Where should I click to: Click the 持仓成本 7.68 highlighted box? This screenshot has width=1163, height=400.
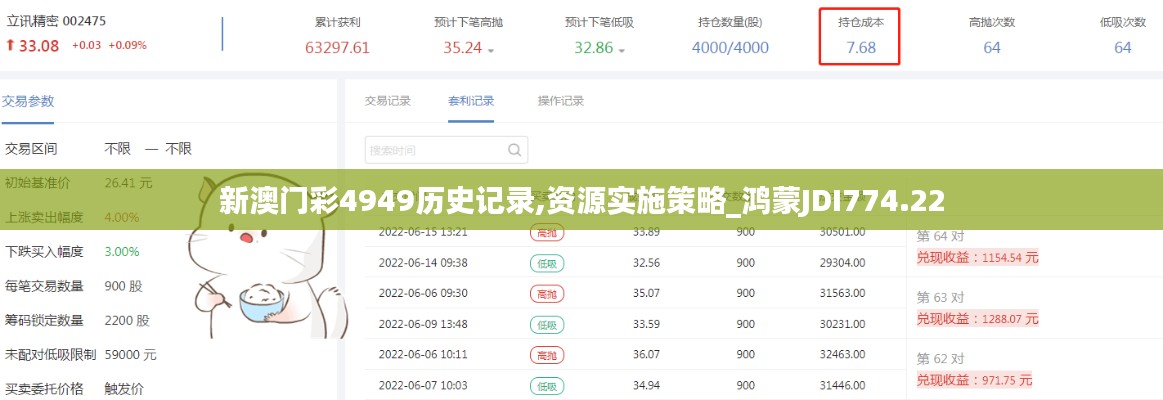click(860, 37)
